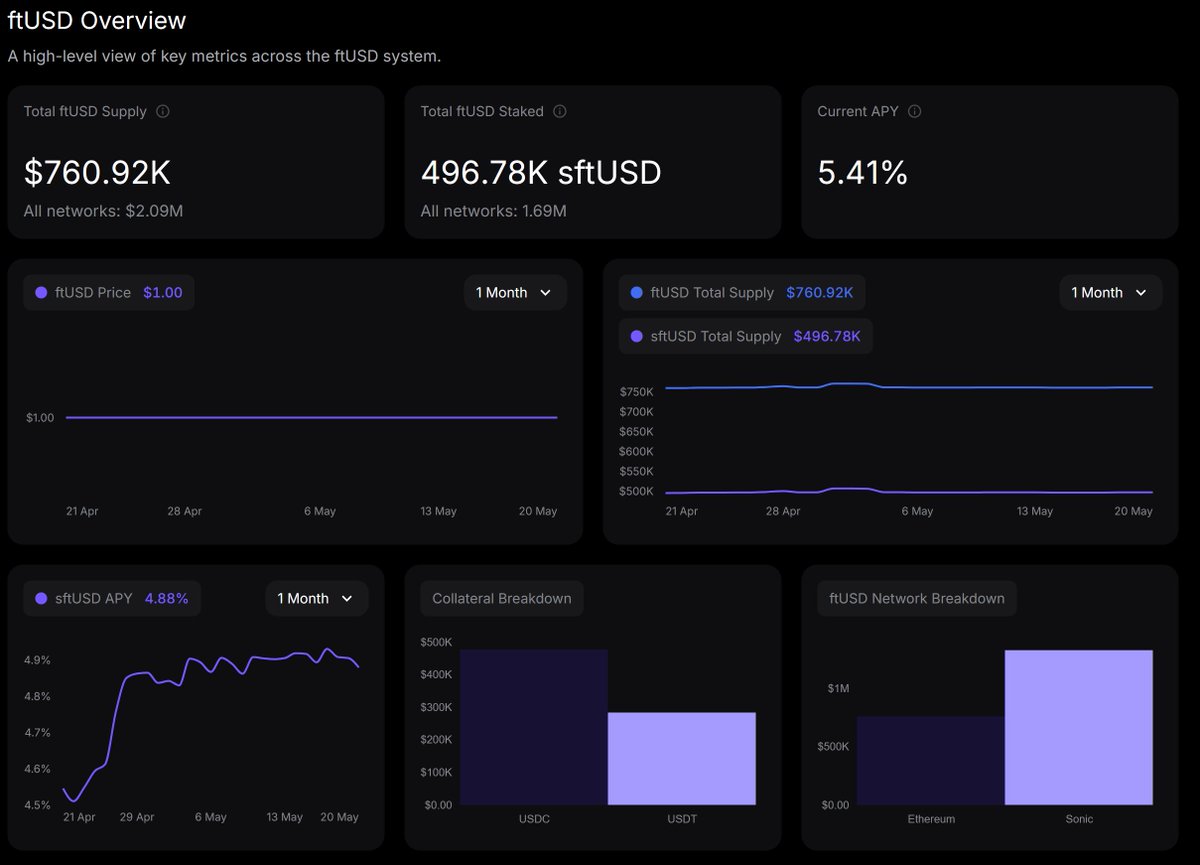Open 1 Month dropdown on ftUSD Price chart
The height and width of the screenshot is (865, 1200).
(515, 292)
